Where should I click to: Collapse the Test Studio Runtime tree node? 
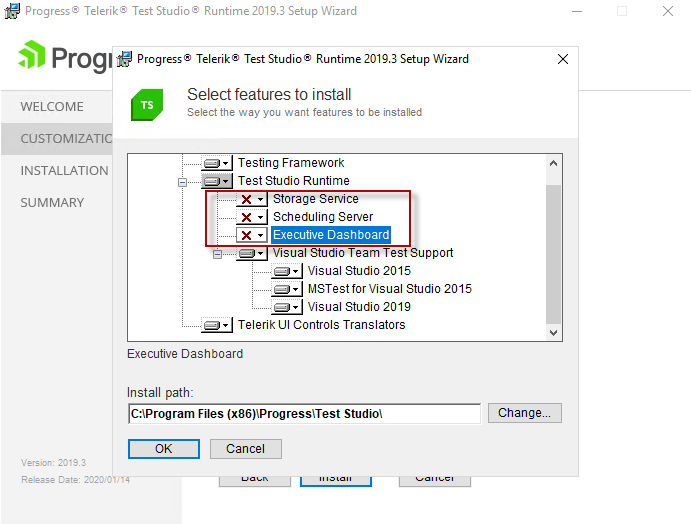click(x=182, y=182)
